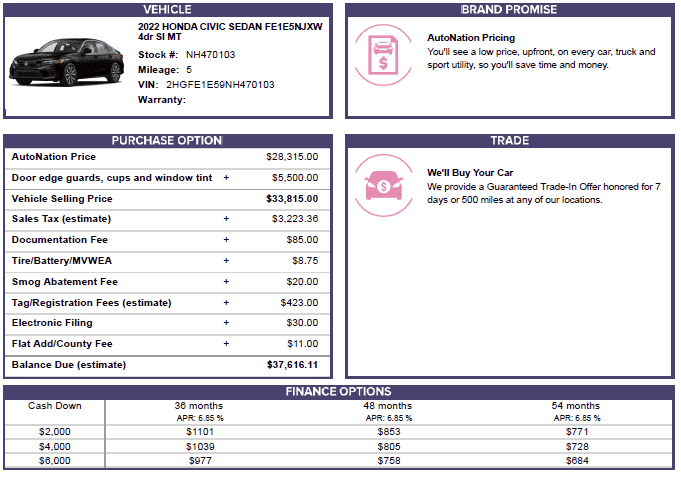The image size is (681, 478).
Task: Click the Balance Due amount $37,616.11
Action: (x=292, y=365)
